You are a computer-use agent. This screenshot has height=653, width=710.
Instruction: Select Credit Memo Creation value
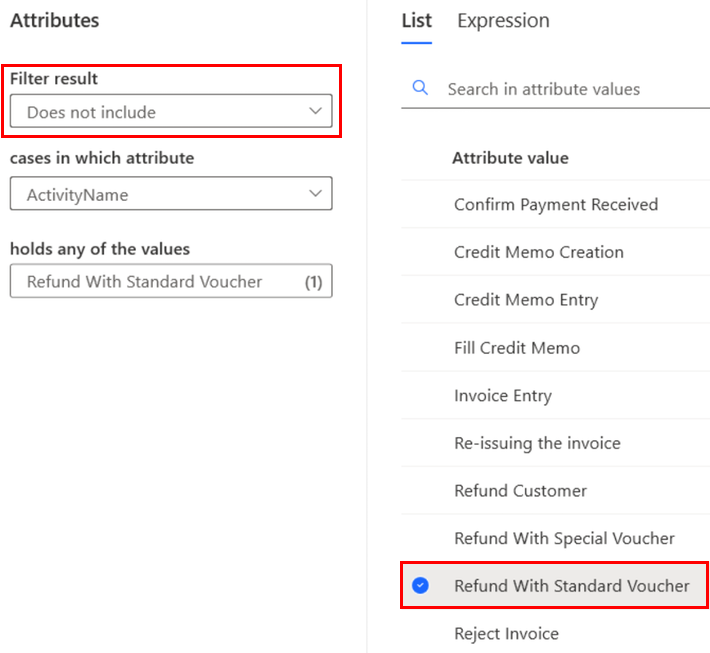pos(539,252)
